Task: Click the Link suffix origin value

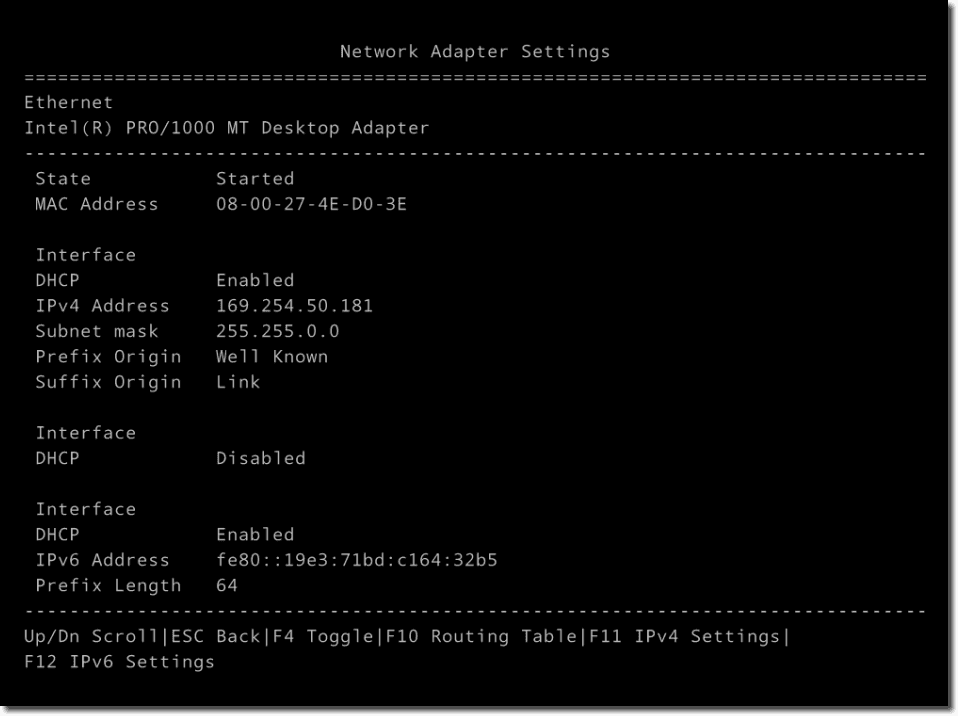Action: 238,382
